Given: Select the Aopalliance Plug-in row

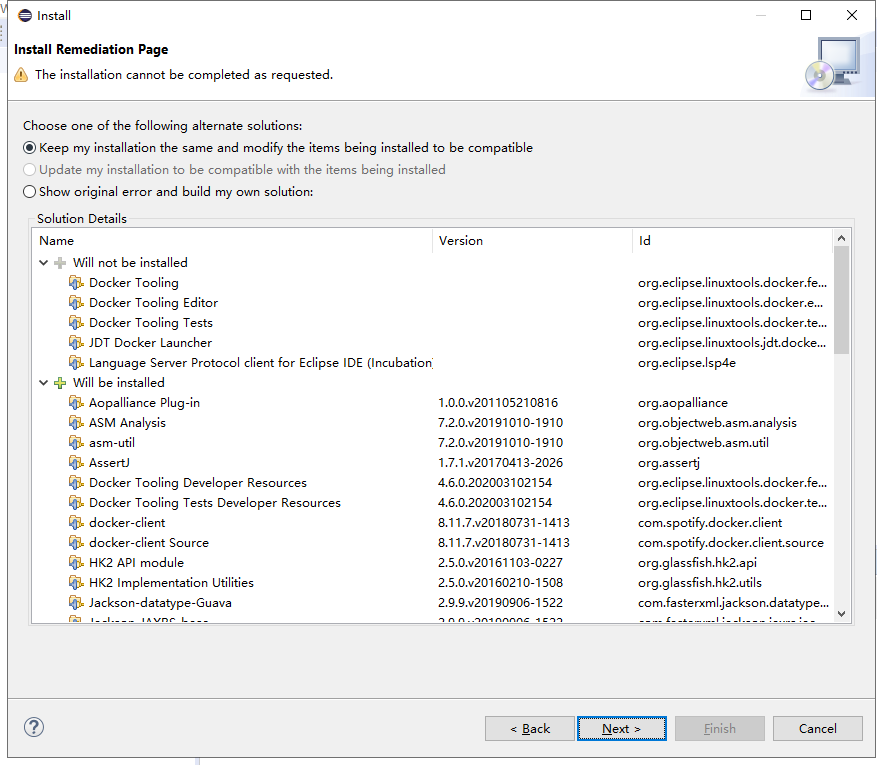Looking at the screenshot, I should pos(432,403).
